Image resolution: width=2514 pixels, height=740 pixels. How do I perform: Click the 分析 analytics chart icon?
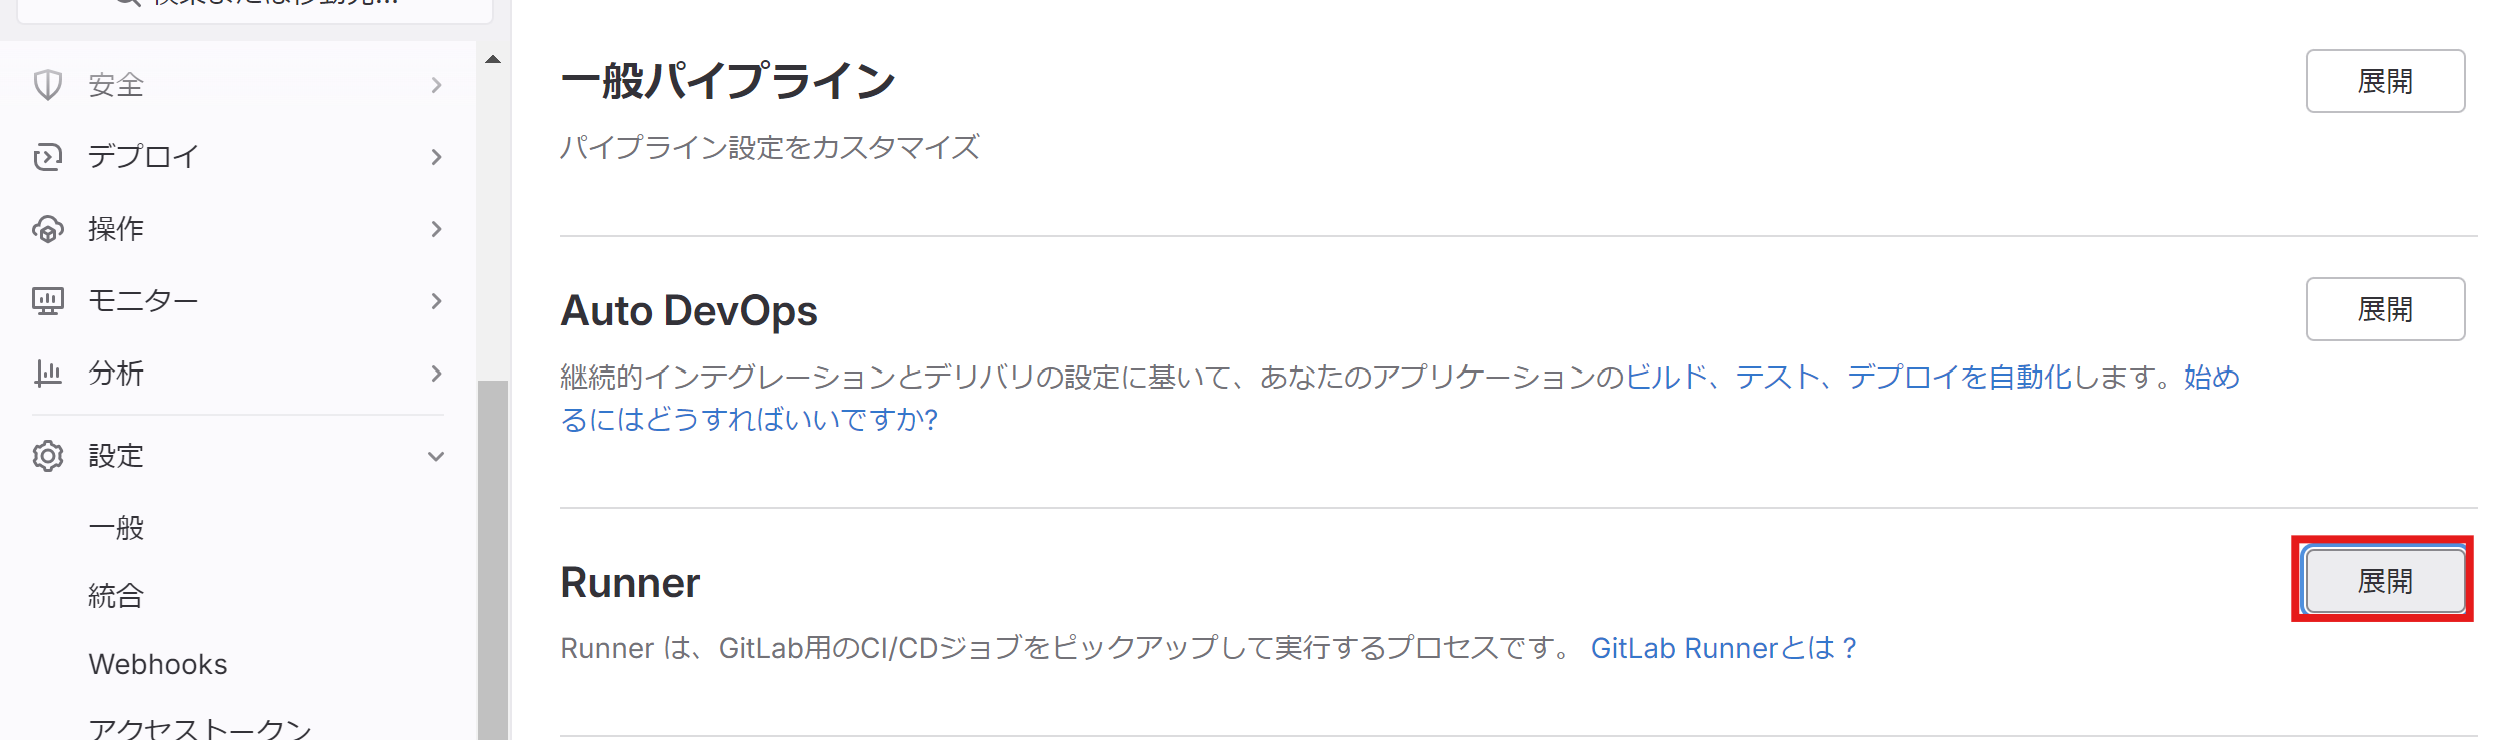48,373
